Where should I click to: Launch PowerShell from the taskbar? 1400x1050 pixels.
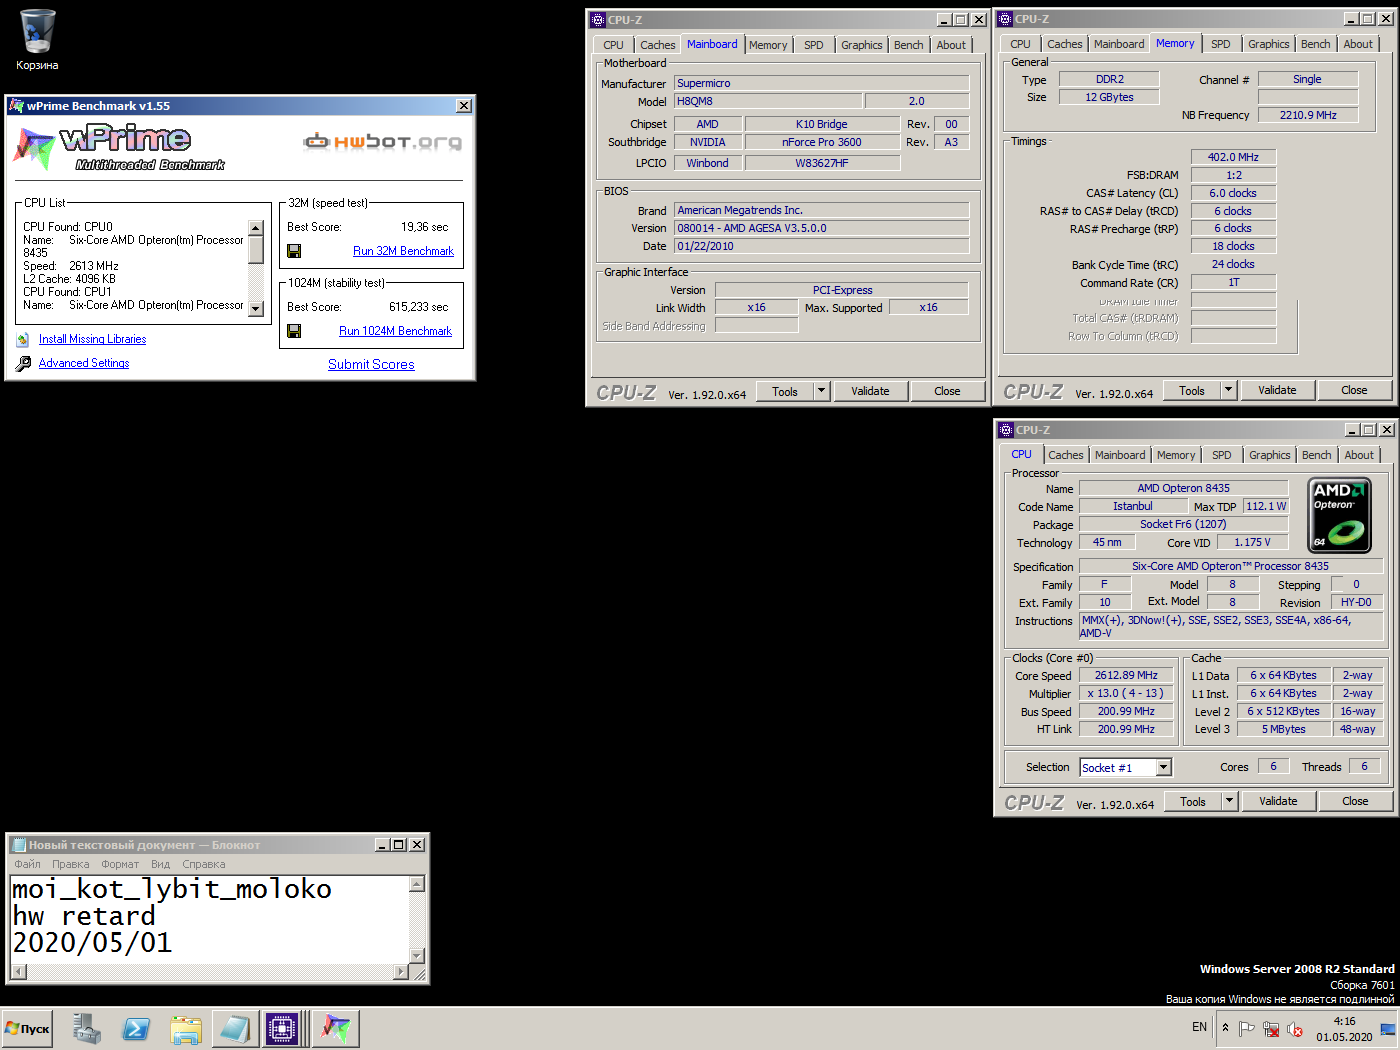pyautogui.click(x=136, y=1028)
